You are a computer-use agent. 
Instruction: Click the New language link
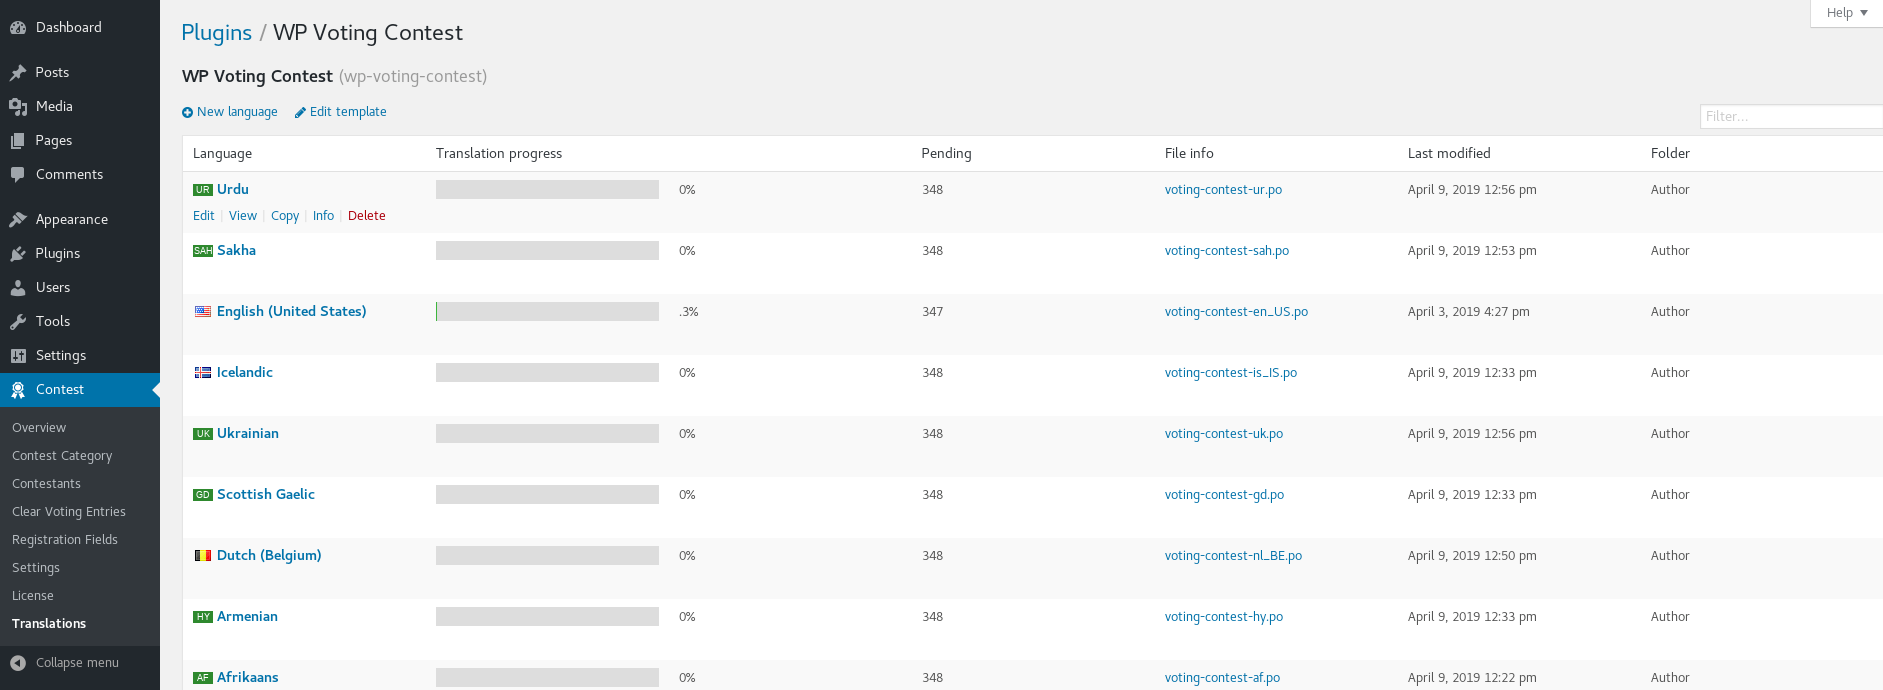point(237,112)
